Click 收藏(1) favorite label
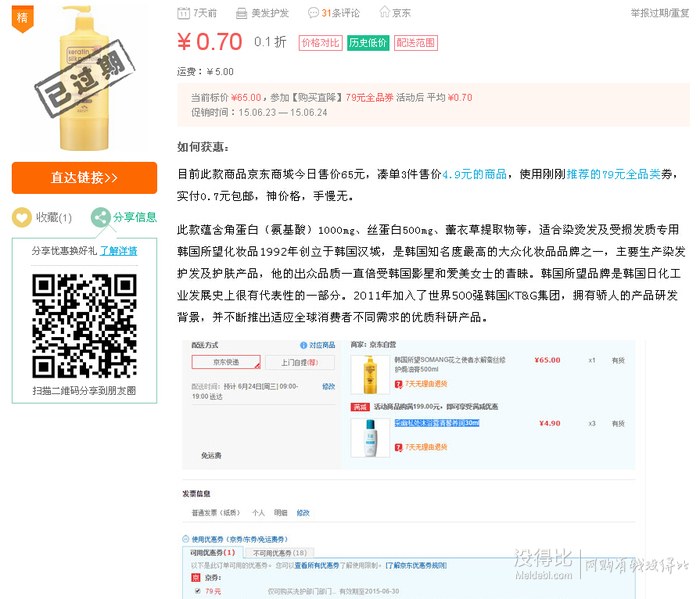The width and height of the screenshot is (700, 599). click(54, 217)
